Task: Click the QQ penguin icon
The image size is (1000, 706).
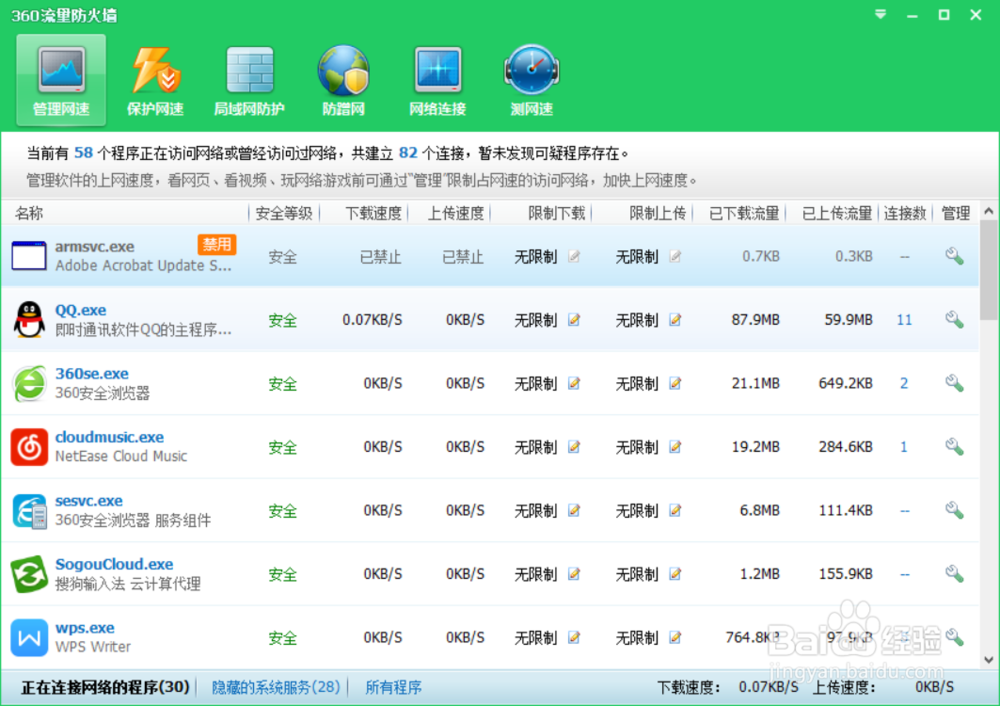Action: (29, 320)
